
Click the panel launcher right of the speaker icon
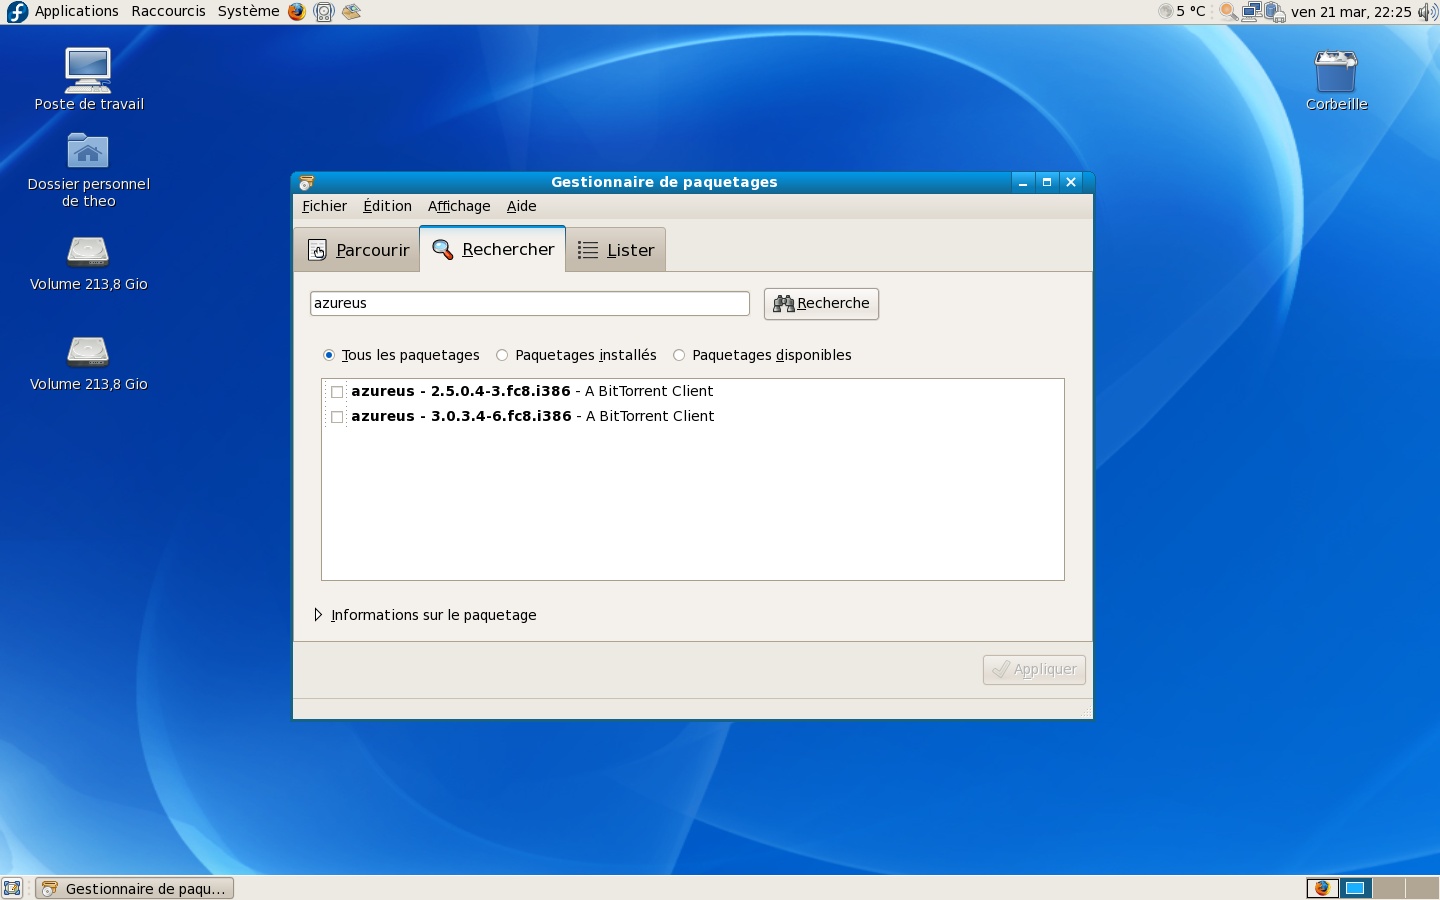[x=351, y=12]
